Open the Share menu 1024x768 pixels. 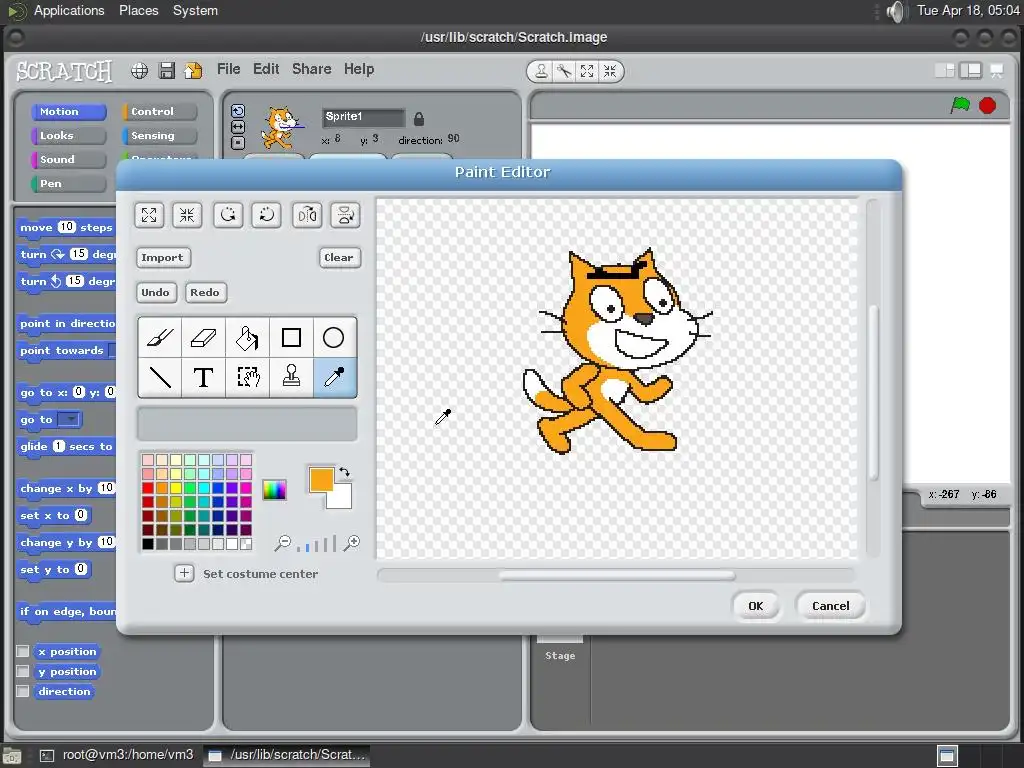coord(312,69)
